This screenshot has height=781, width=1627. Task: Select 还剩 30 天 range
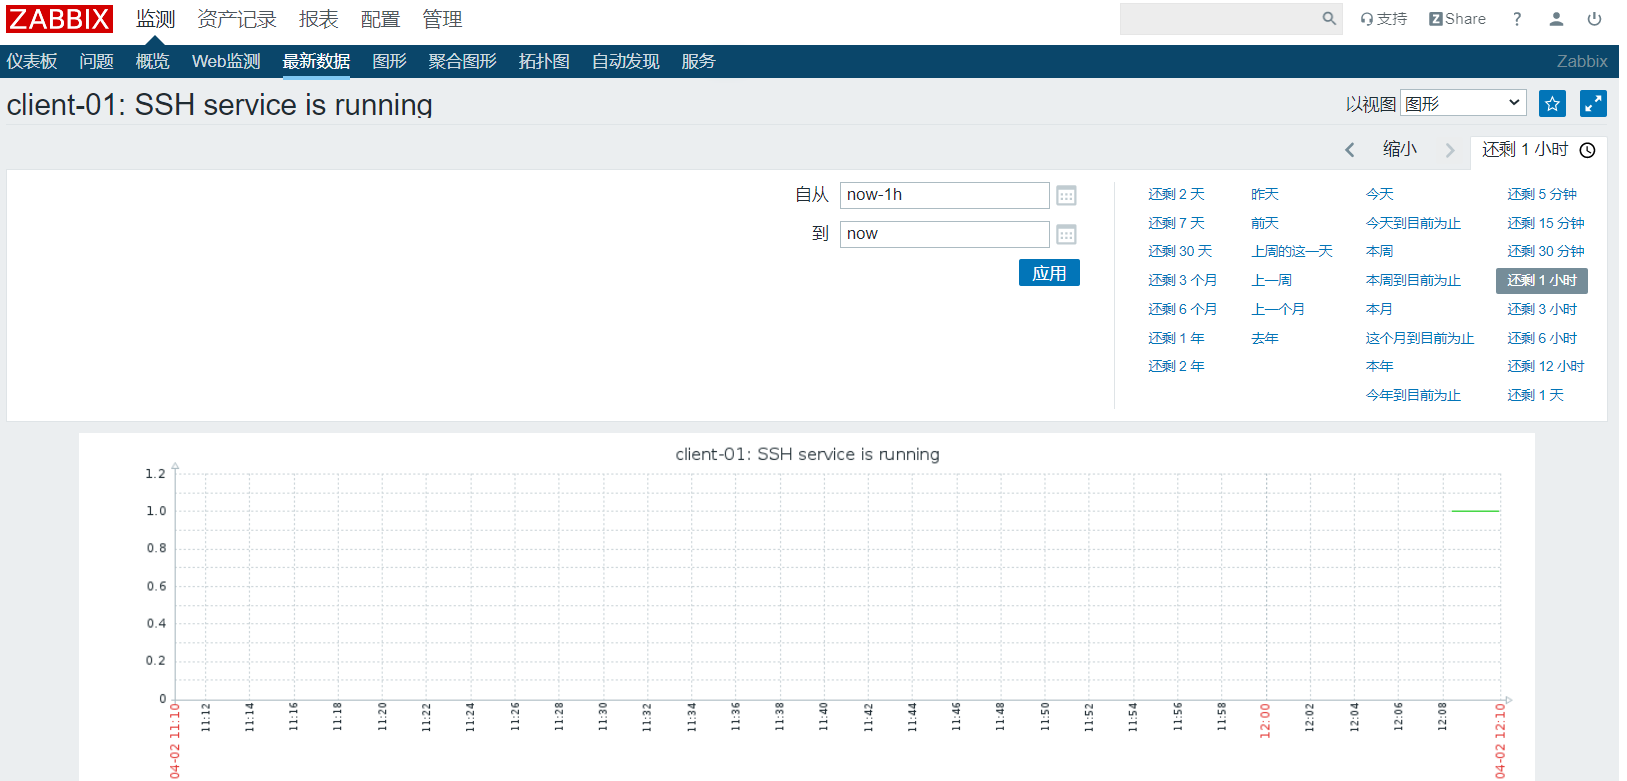(x=1180, y=251)
